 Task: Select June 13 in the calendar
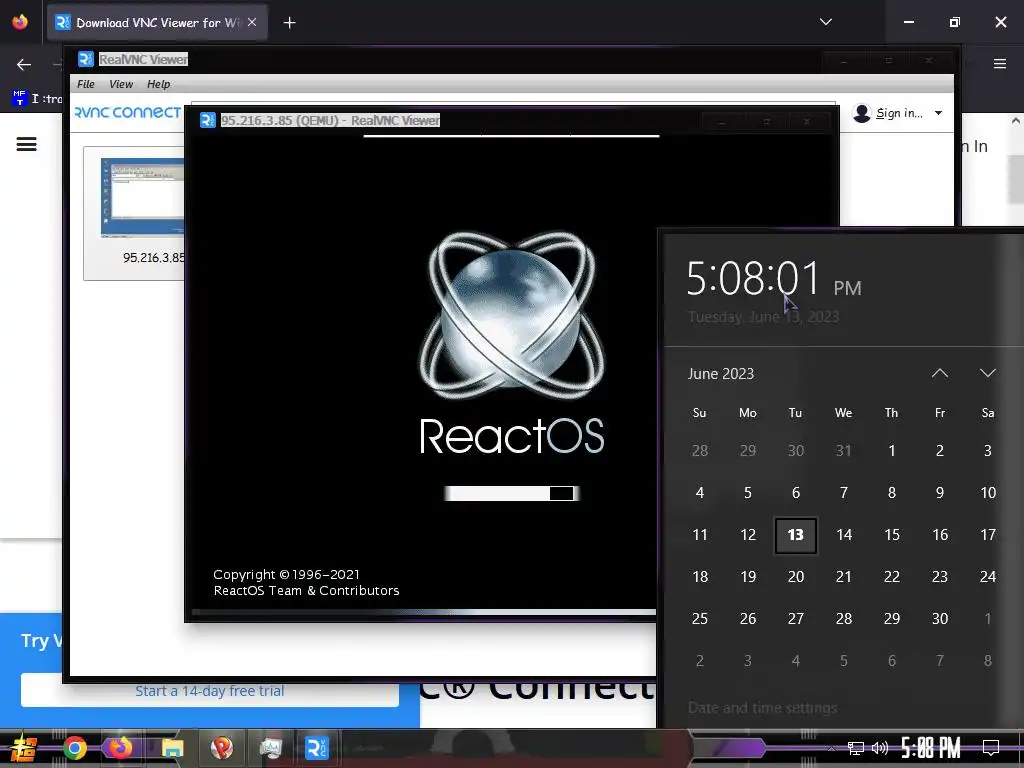[795, 535]
